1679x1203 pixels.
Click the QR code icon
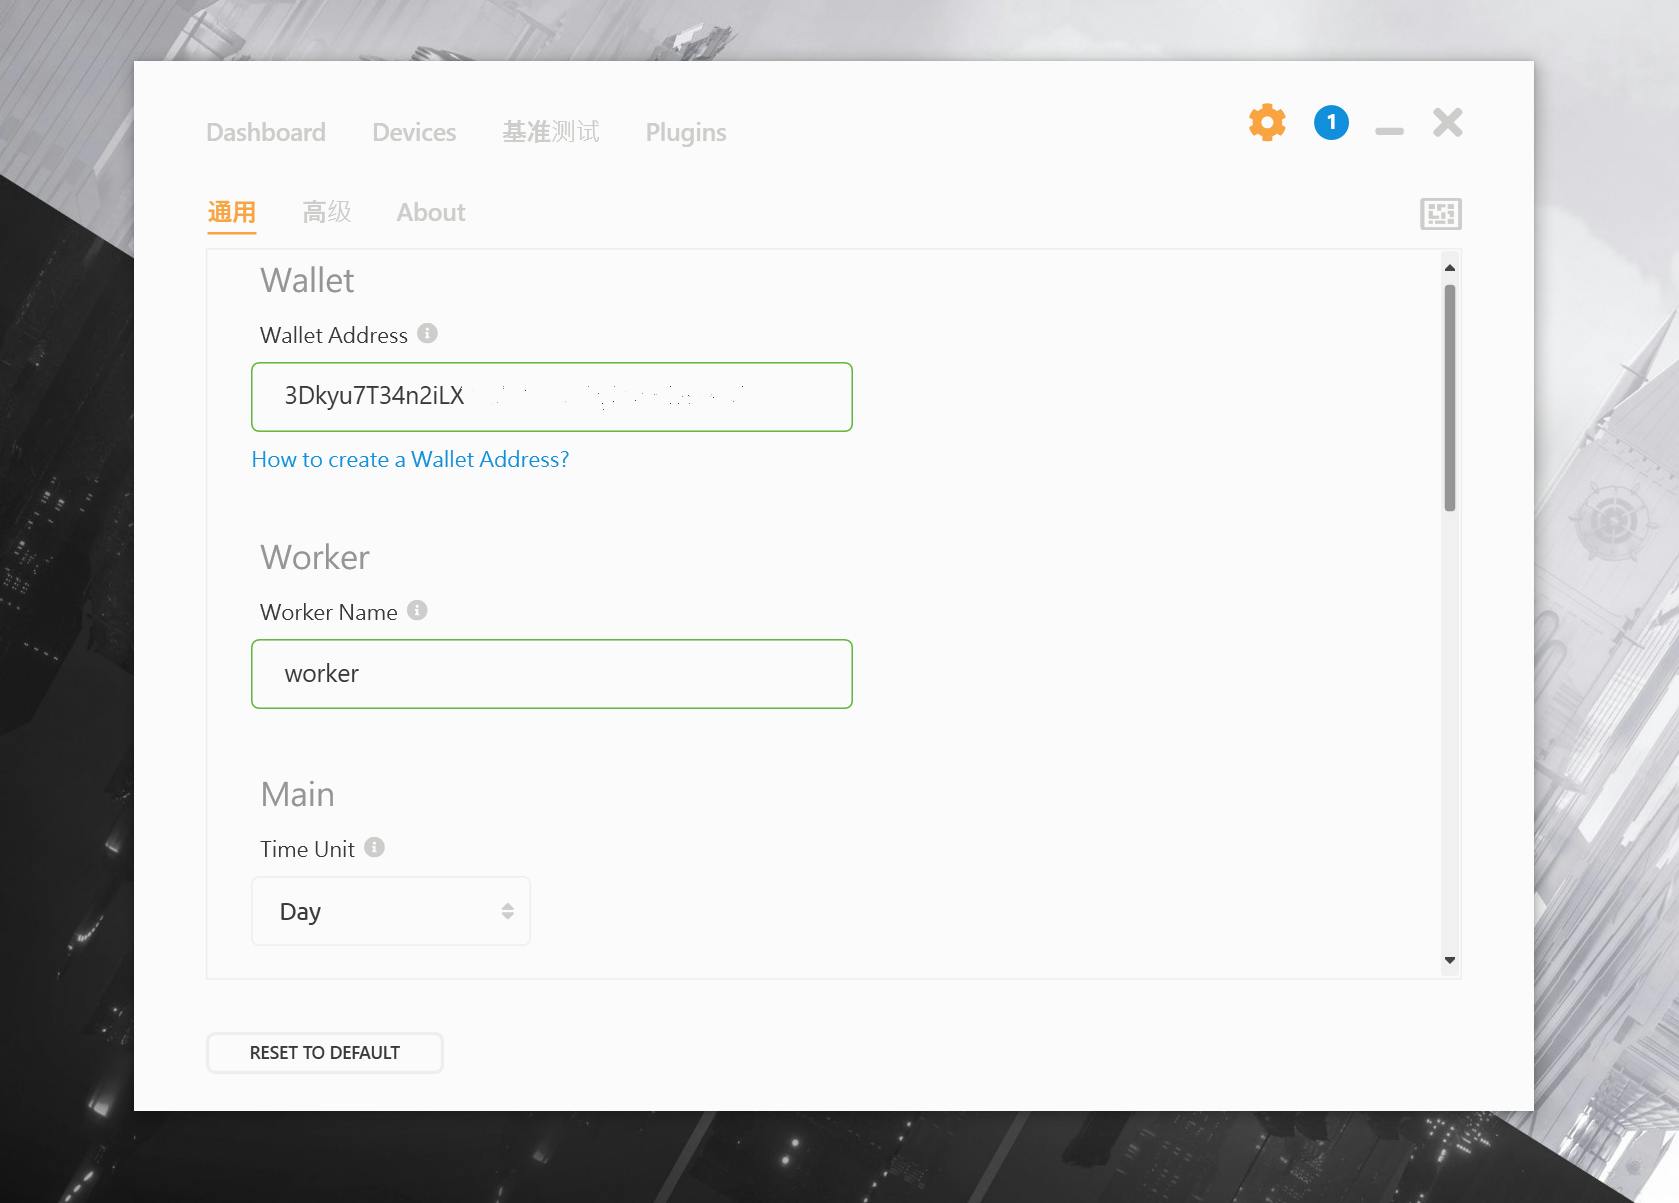coord(1440,214)
